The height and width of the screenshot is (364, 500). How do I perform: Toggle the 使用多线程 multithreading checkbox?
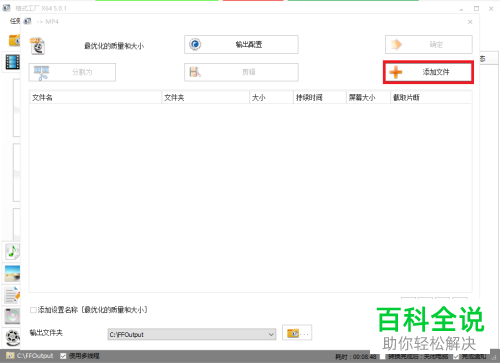coord(63,356)
